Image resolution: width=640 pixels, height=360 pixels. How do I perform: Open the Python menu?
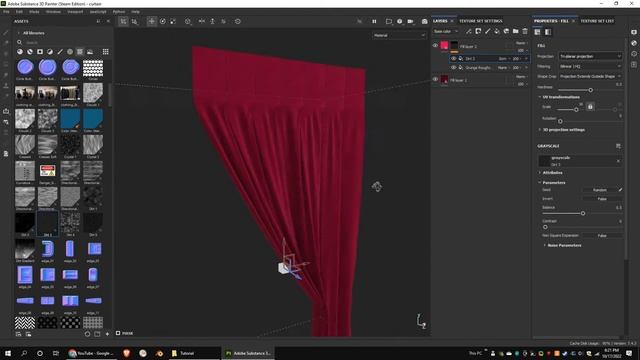click(x=119, y=12)
